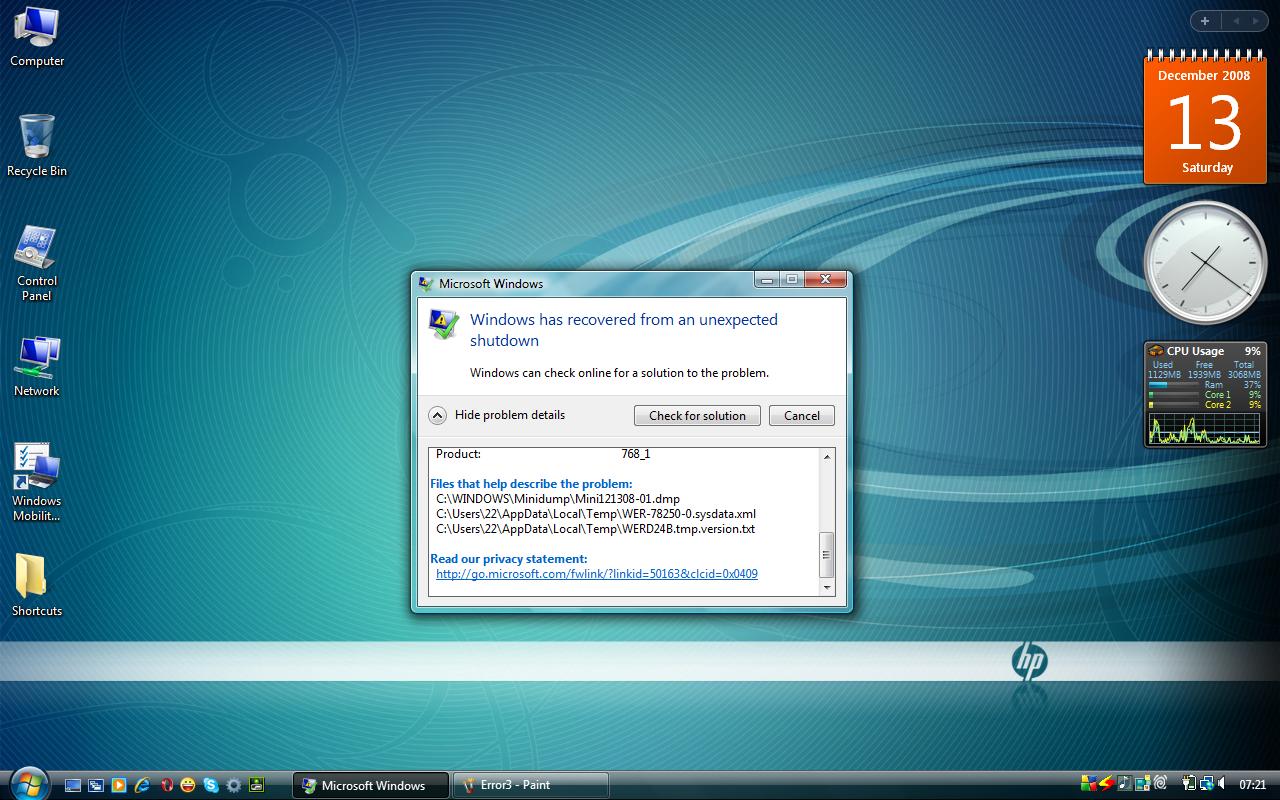Click 'Files that help describe the problem' heading

coord(531,484)
